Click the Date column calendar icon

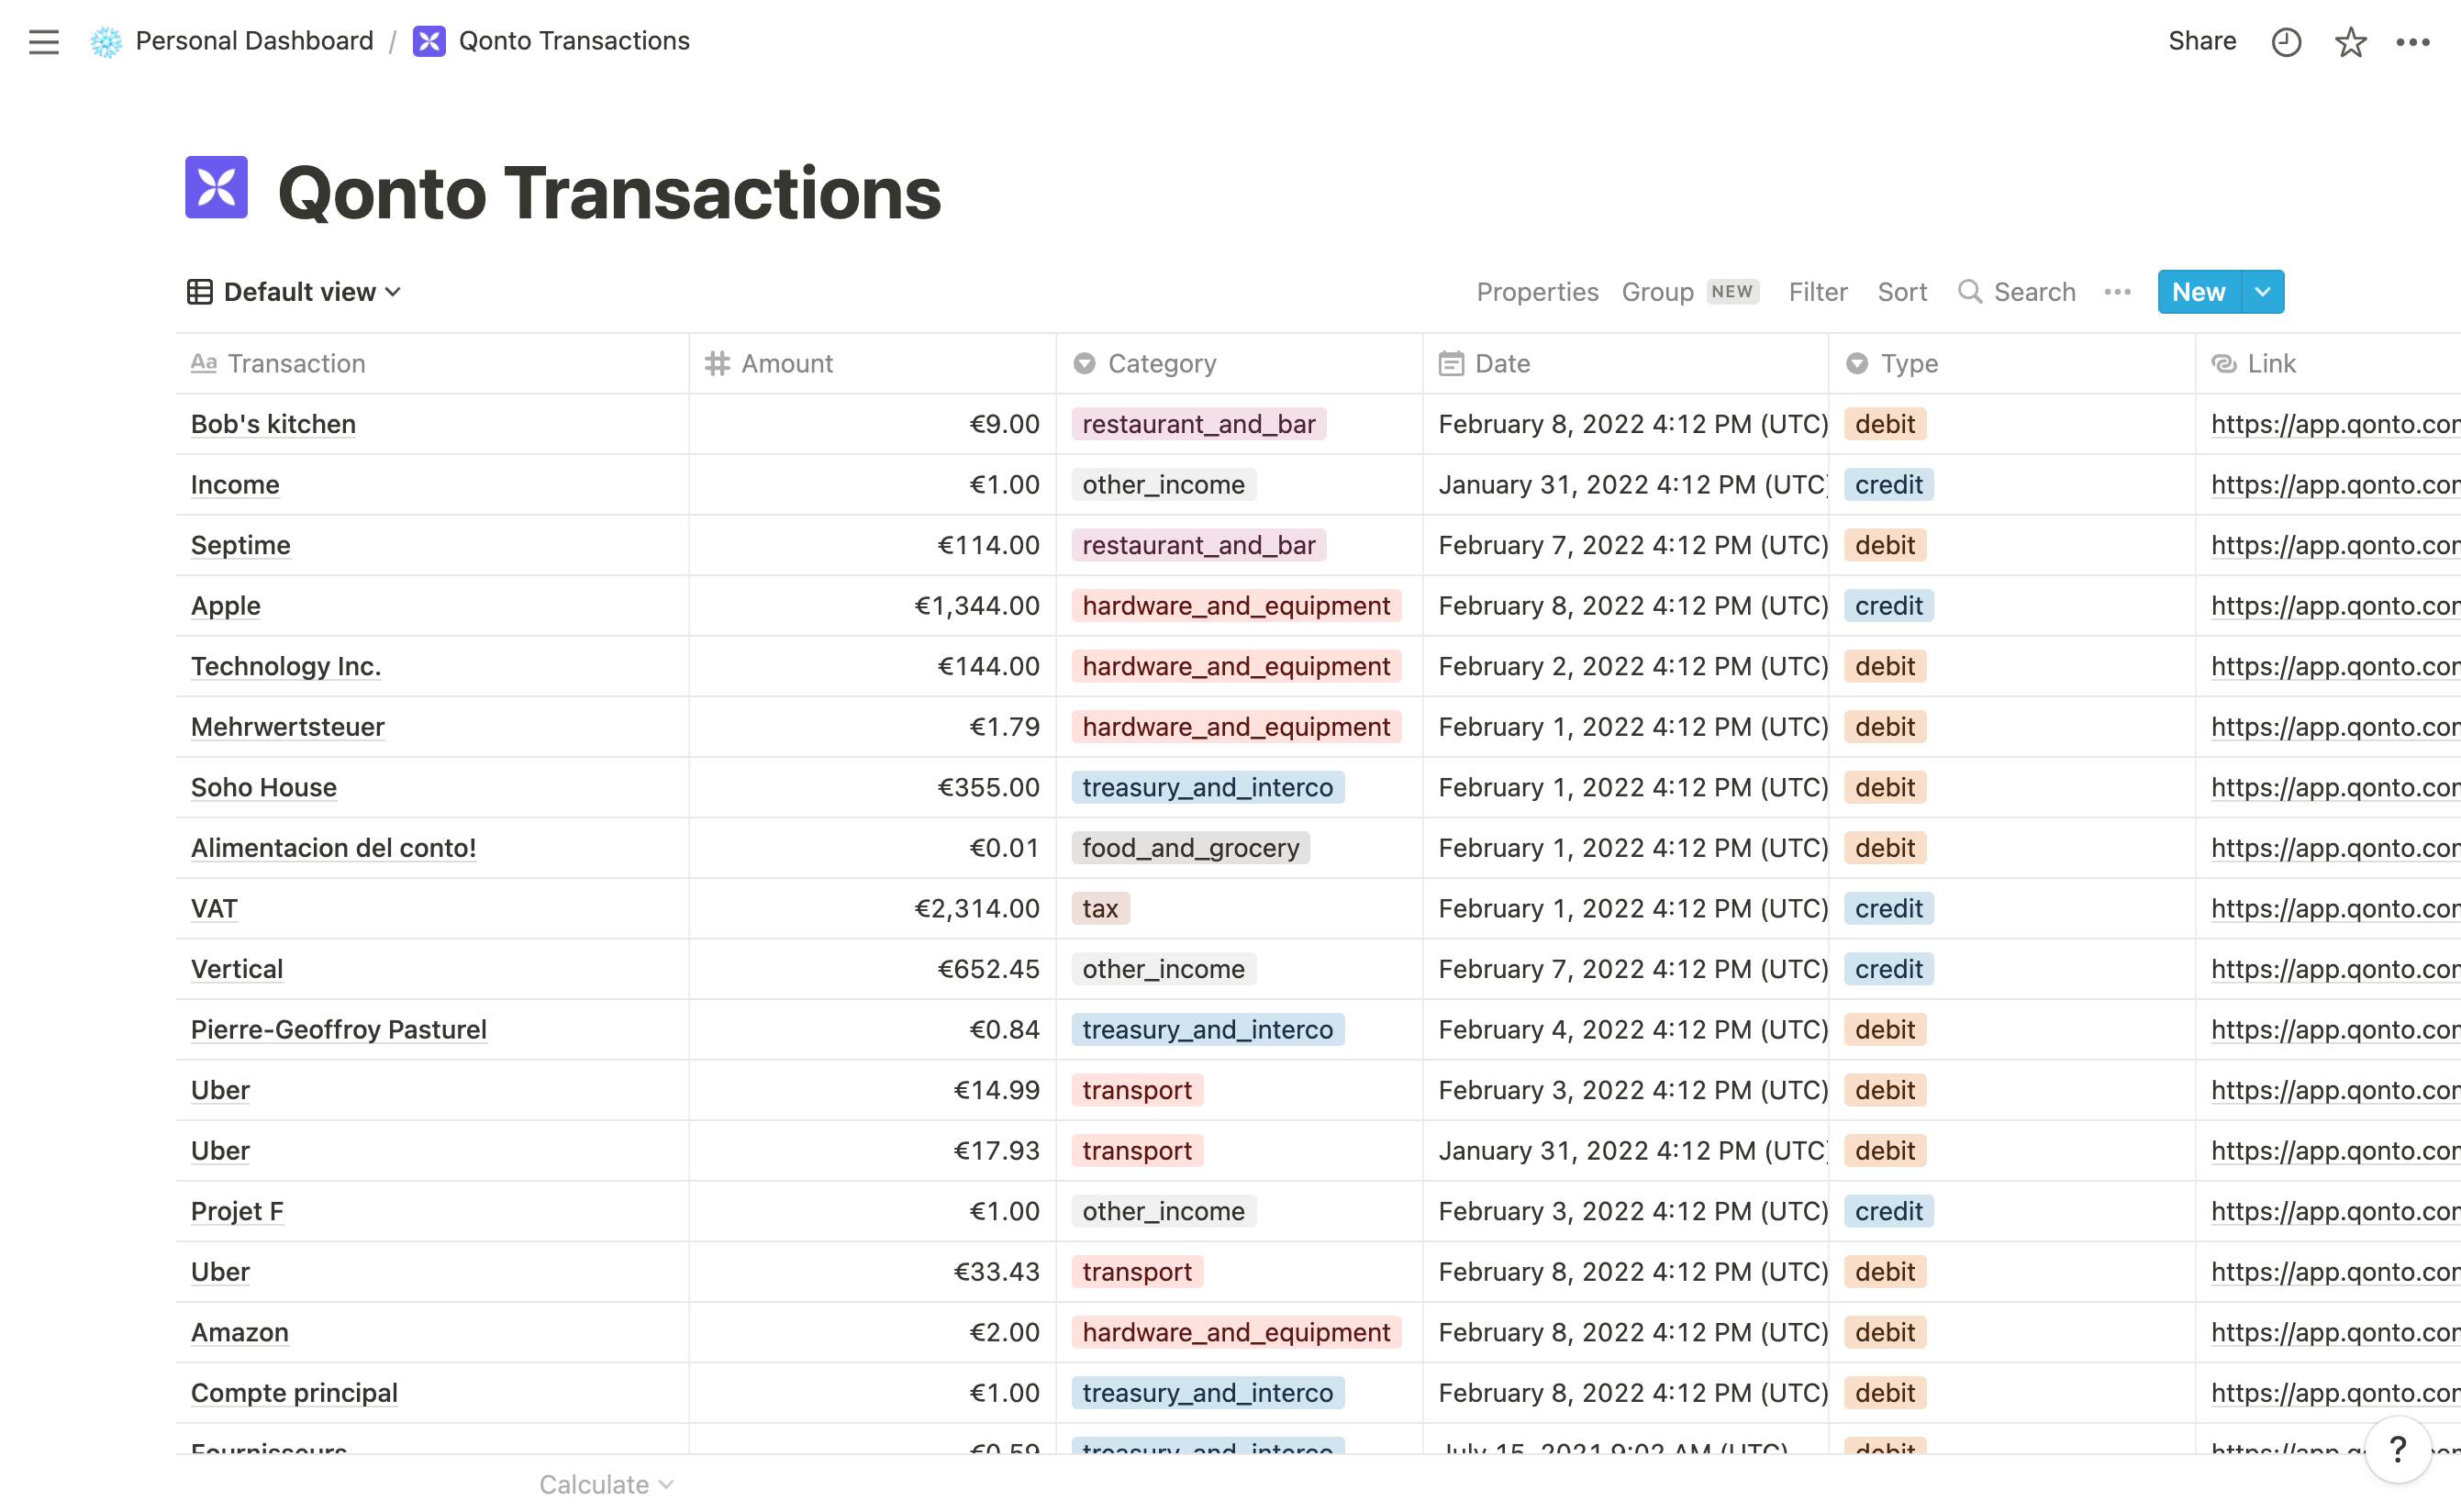coord(1451,363)
